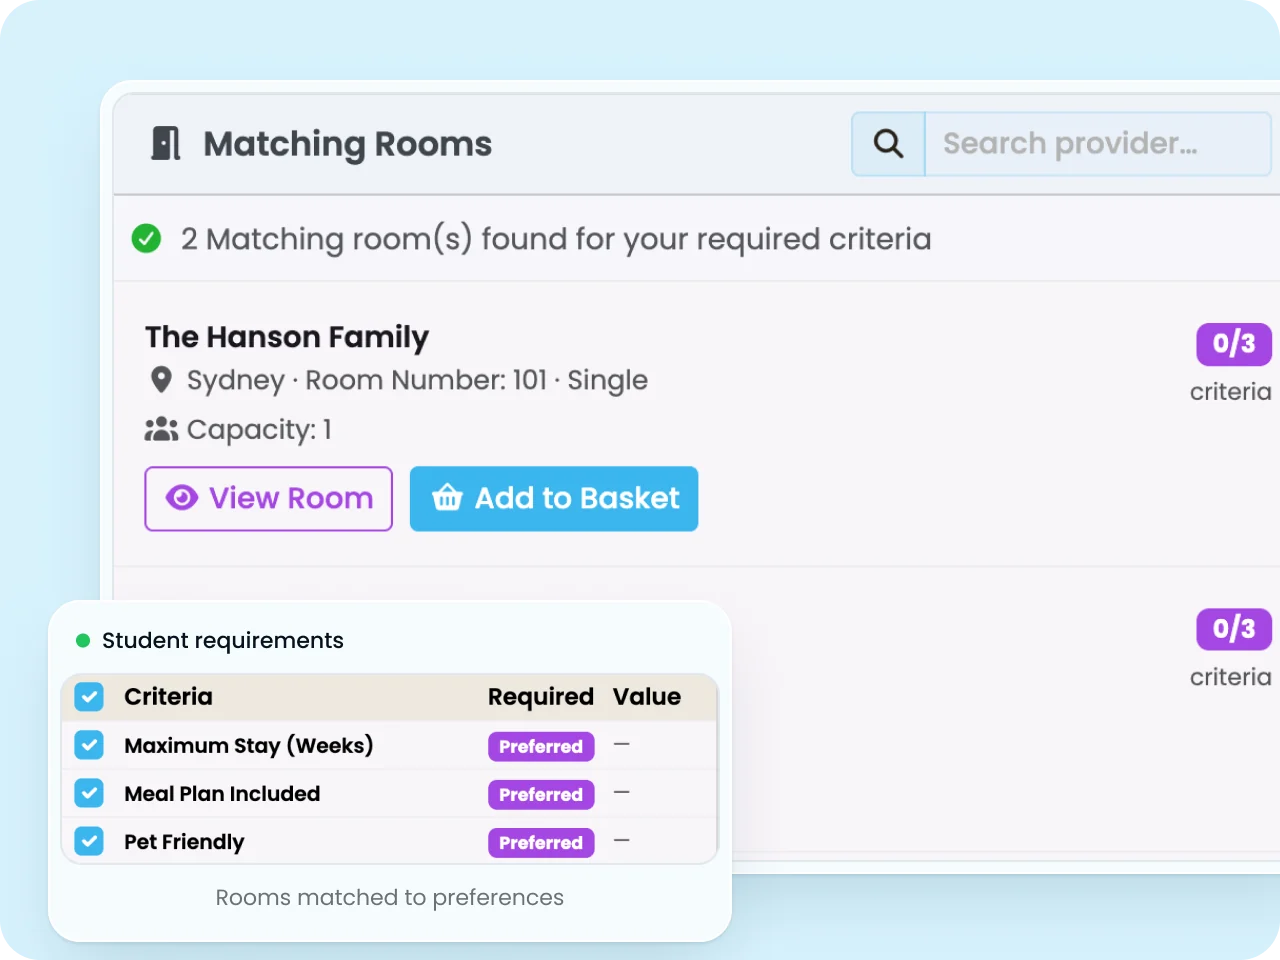Image resolution: width=1280 pixels, height=960 pixels.
Task: Click the Meal Plan Included label
Action: 222,794
